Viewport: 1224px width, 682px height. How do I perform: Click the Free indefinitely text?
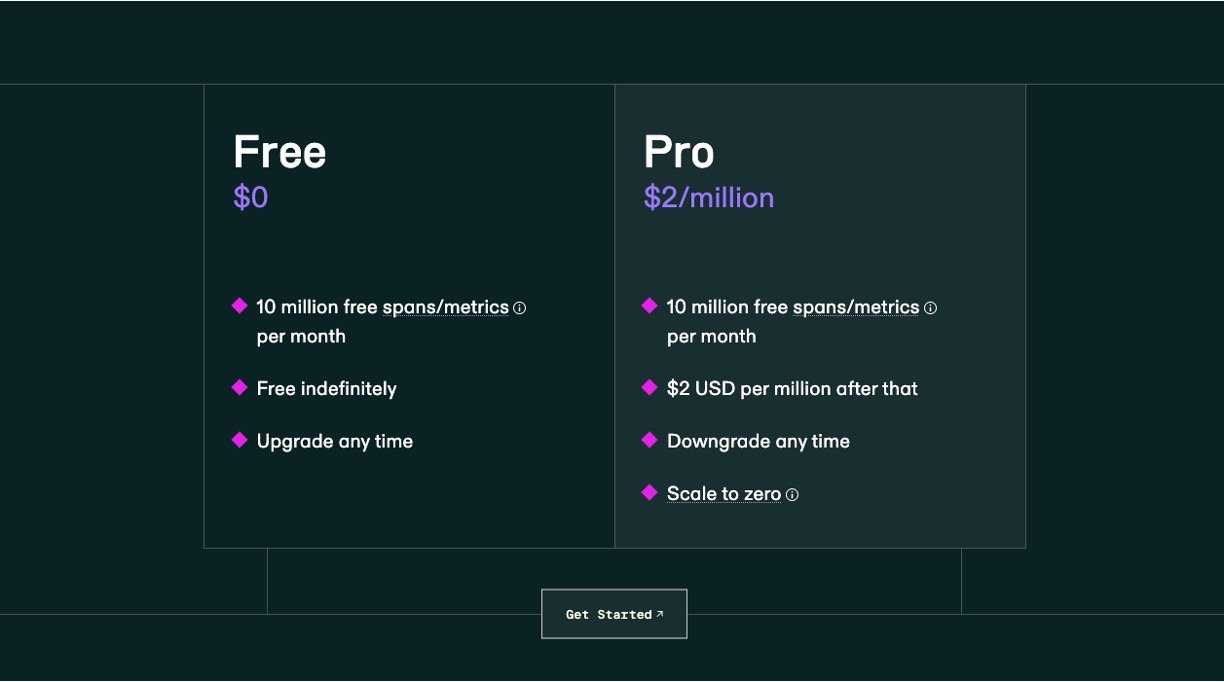click(x=327, y=388)
